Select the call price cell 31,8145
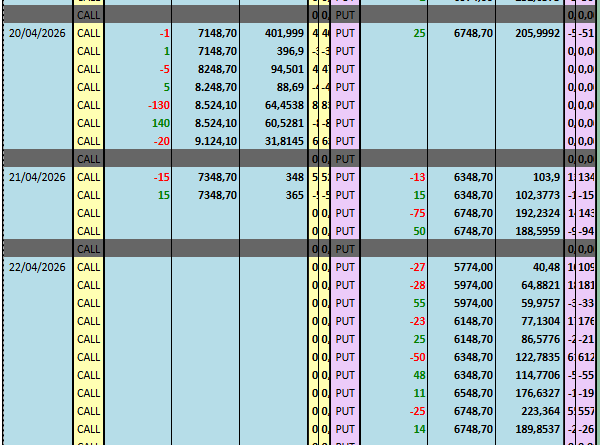 274,141
